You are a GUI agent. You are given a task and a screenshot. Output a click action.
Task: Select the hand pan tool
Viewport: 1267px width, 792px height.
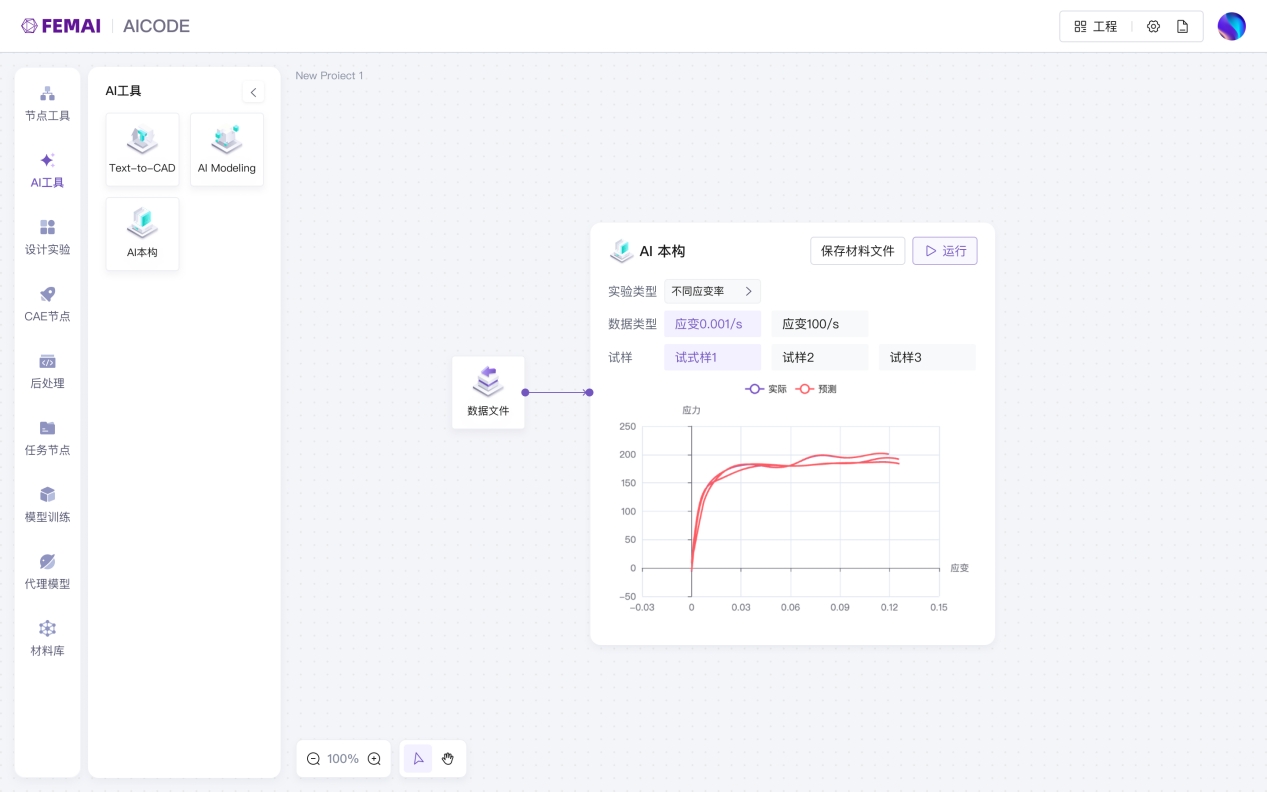448,759
